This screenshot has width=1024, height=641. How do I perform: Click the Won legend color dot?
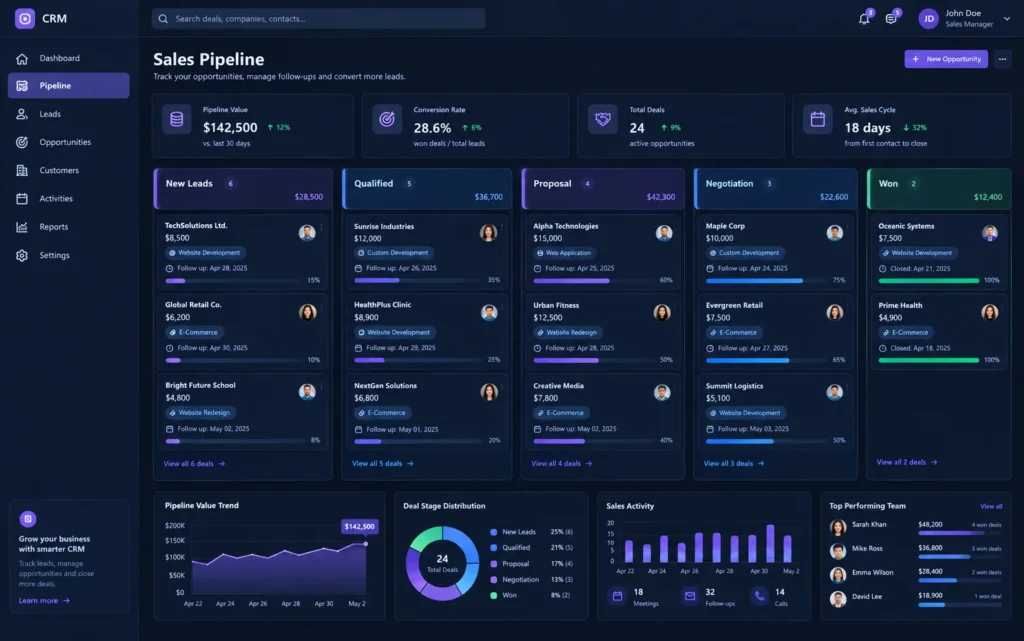(494, 595)
